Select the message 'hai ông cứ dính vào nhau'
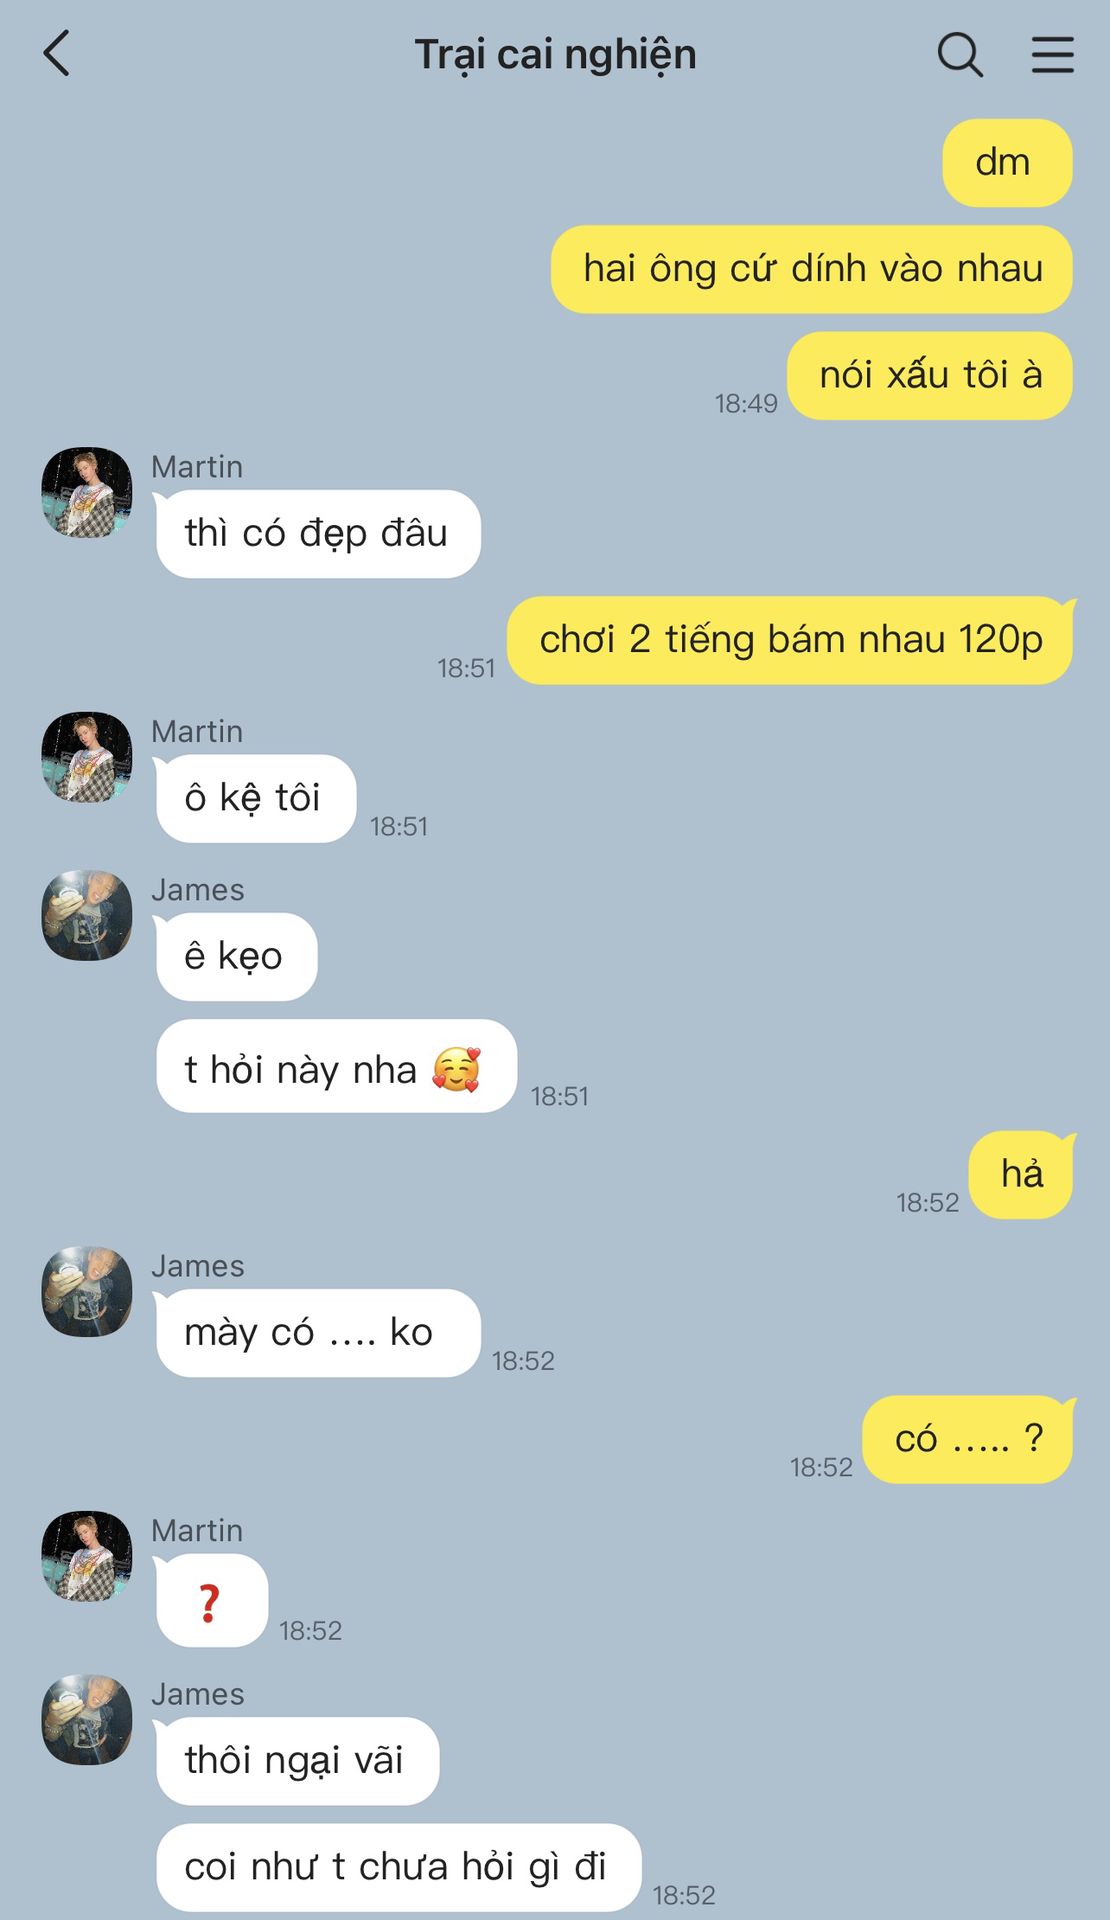Screen dimensions: 1110x1920 coord(812,269)
